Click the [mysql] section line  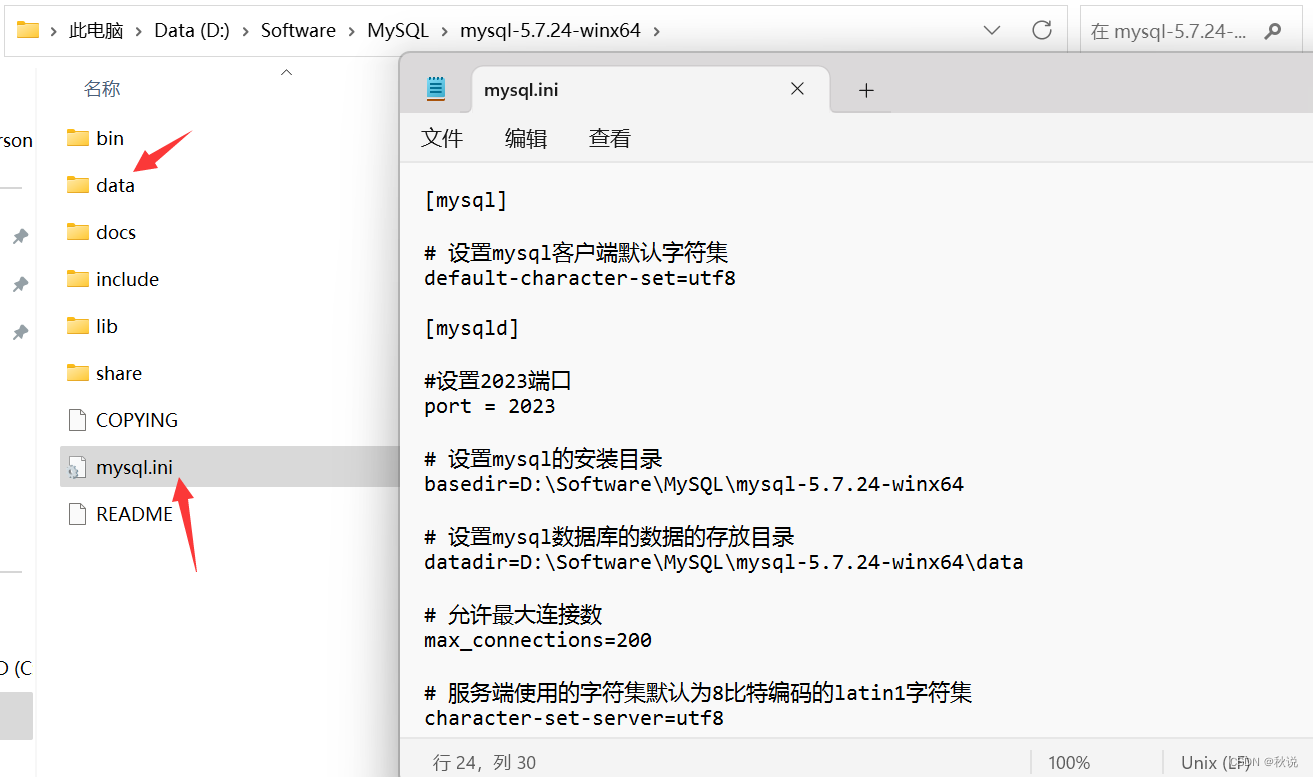point(466,200)
